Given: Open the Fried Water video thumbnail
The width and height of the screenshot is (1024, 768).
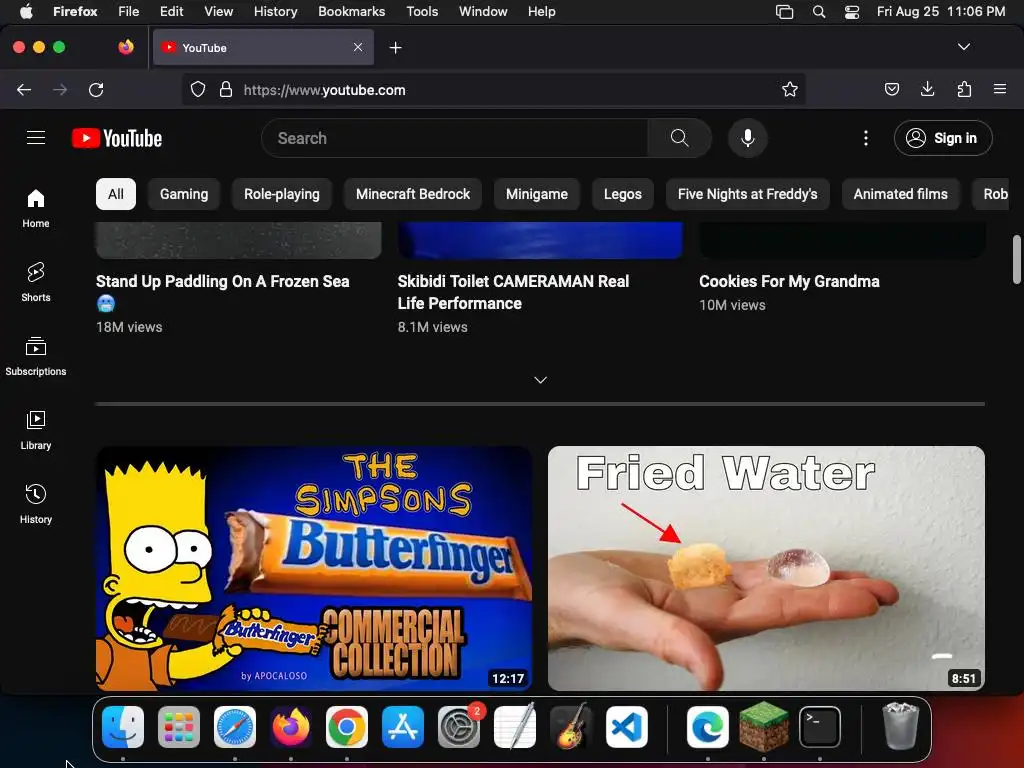Looking at the screenshot, I should 766,568.
